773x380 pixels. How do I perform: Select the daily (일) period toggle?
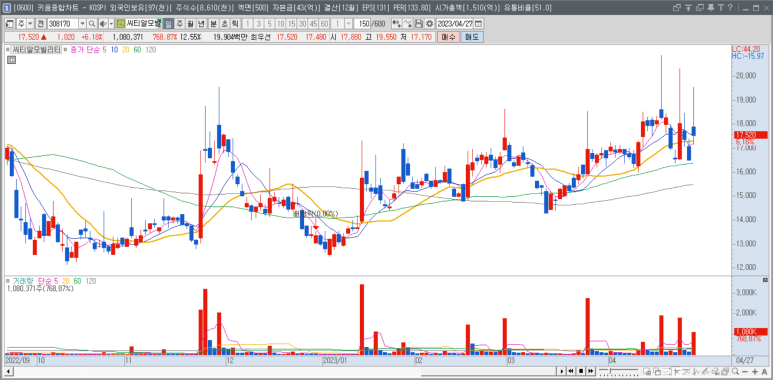point(168,24)
